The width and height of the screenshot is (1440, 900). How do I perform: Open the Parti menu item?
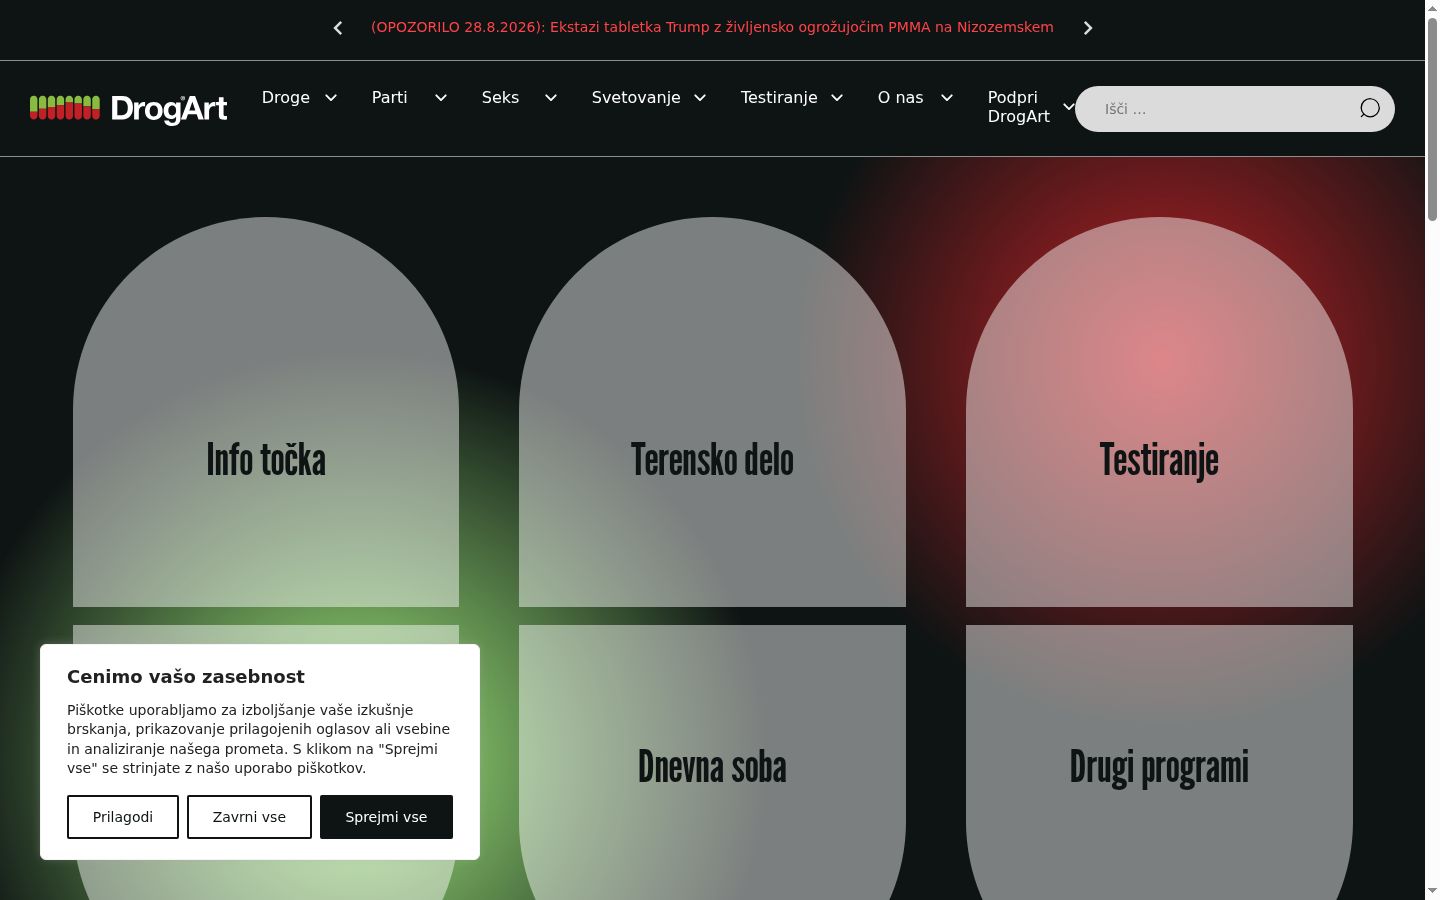pos(390,97)
